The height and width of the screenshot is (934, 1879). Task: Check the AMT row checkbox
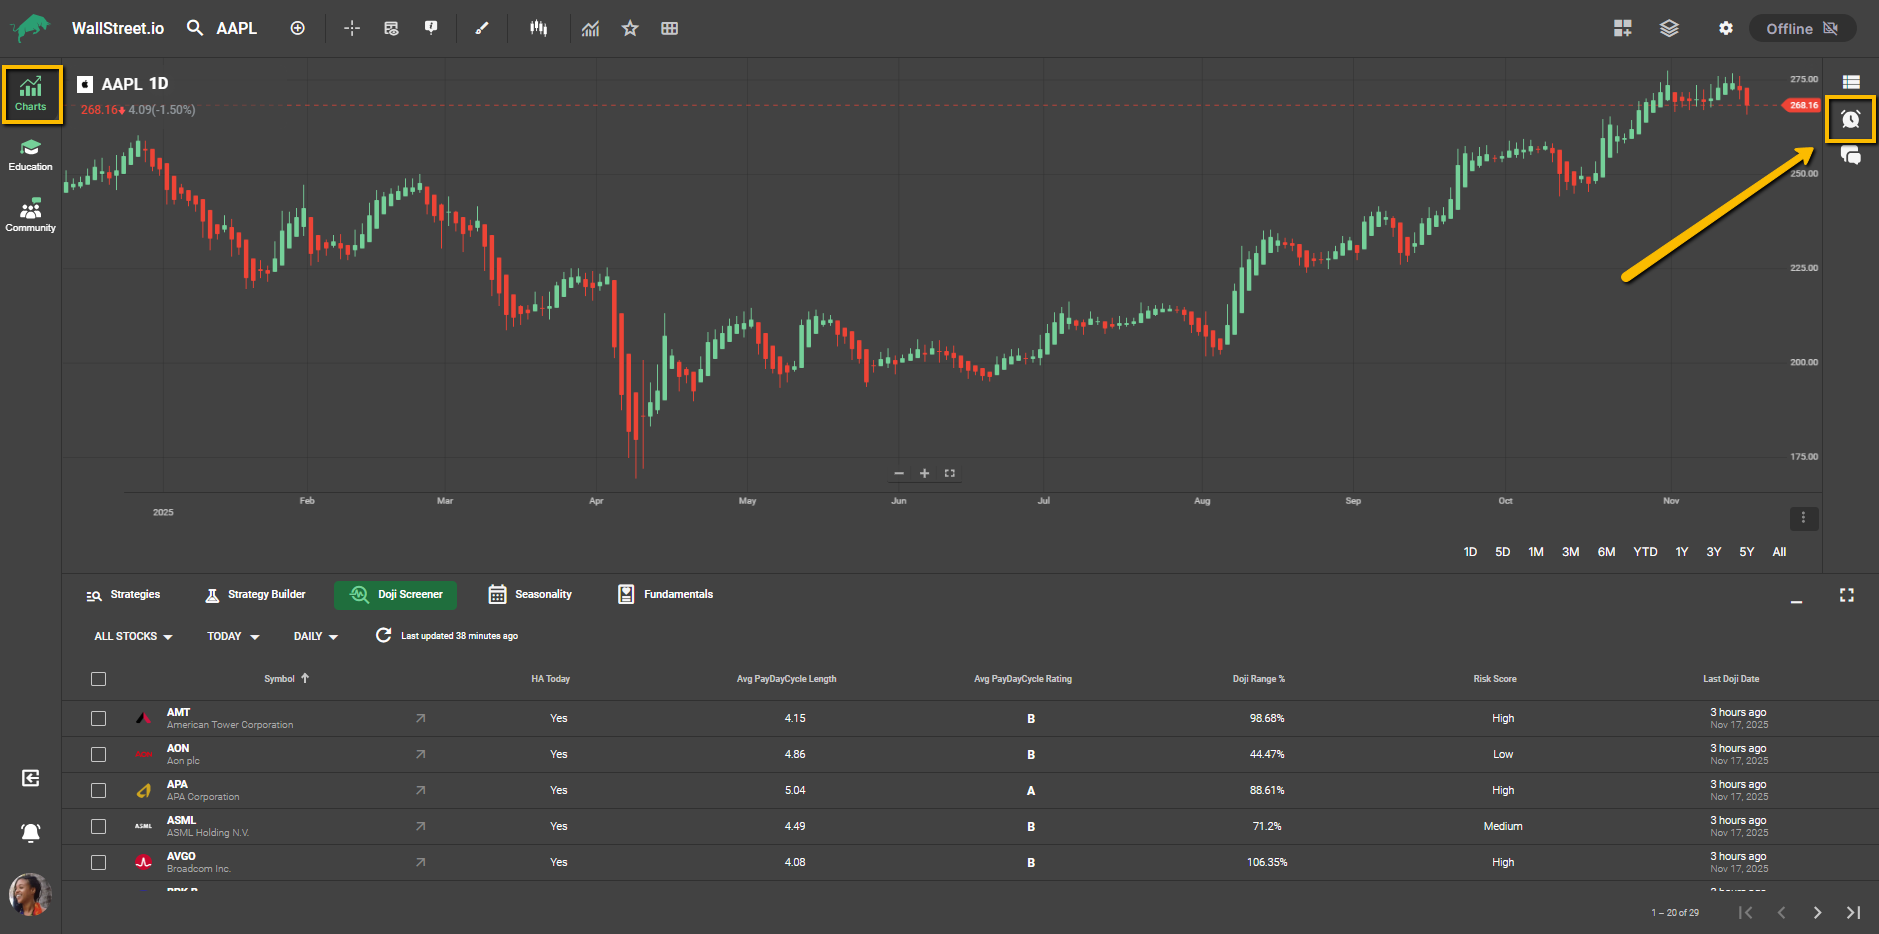click(x=98, y=718)
